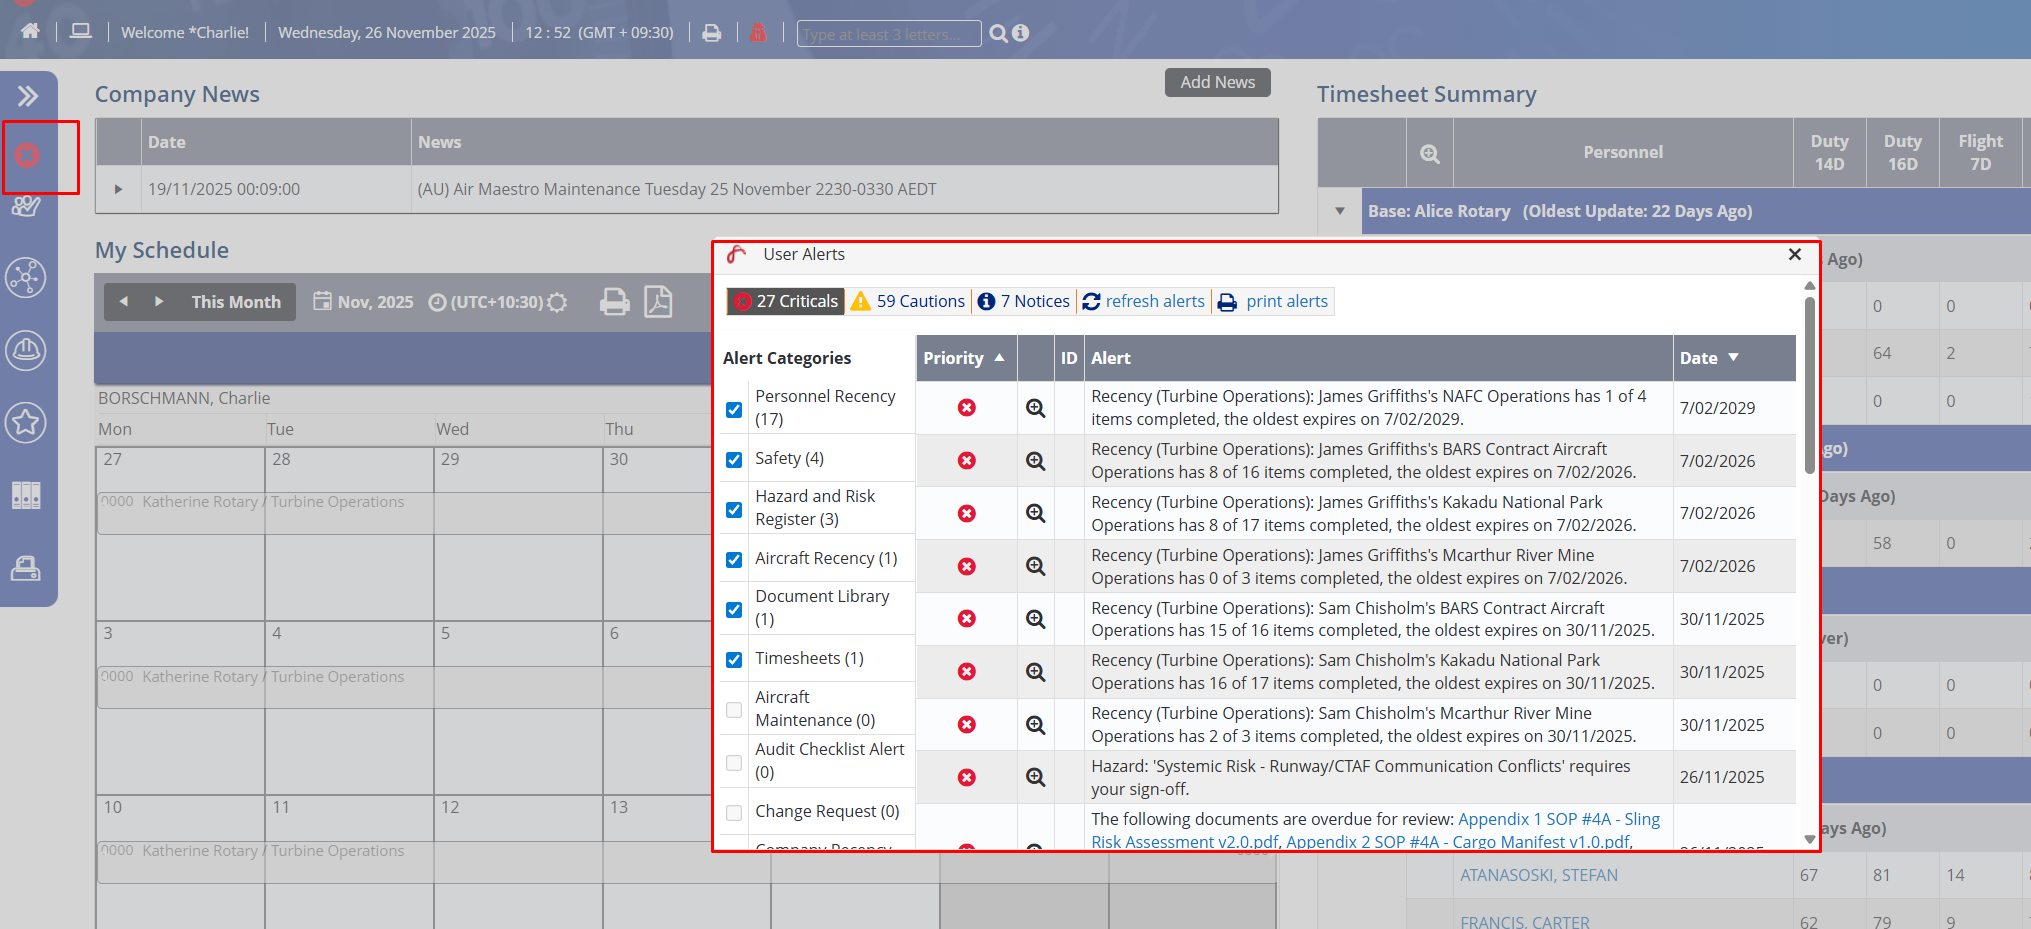Expand the 19/11/2025 company news row
This screenshot has height=929, width=2031.
tap(118, 189)
